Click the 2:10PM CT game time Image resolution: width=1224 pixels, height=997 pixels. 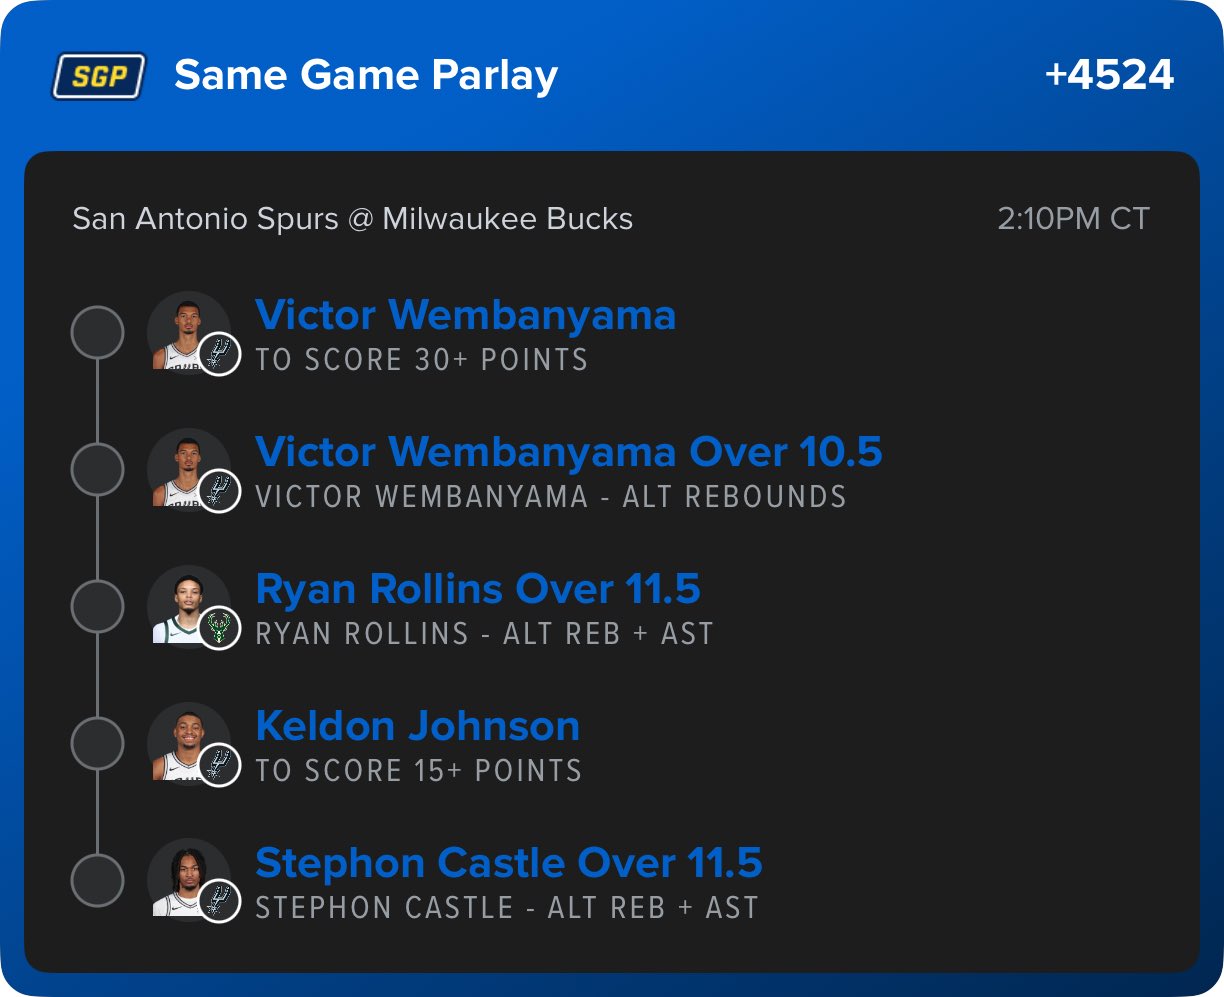pyautogui.click(x=1073, y=219)
